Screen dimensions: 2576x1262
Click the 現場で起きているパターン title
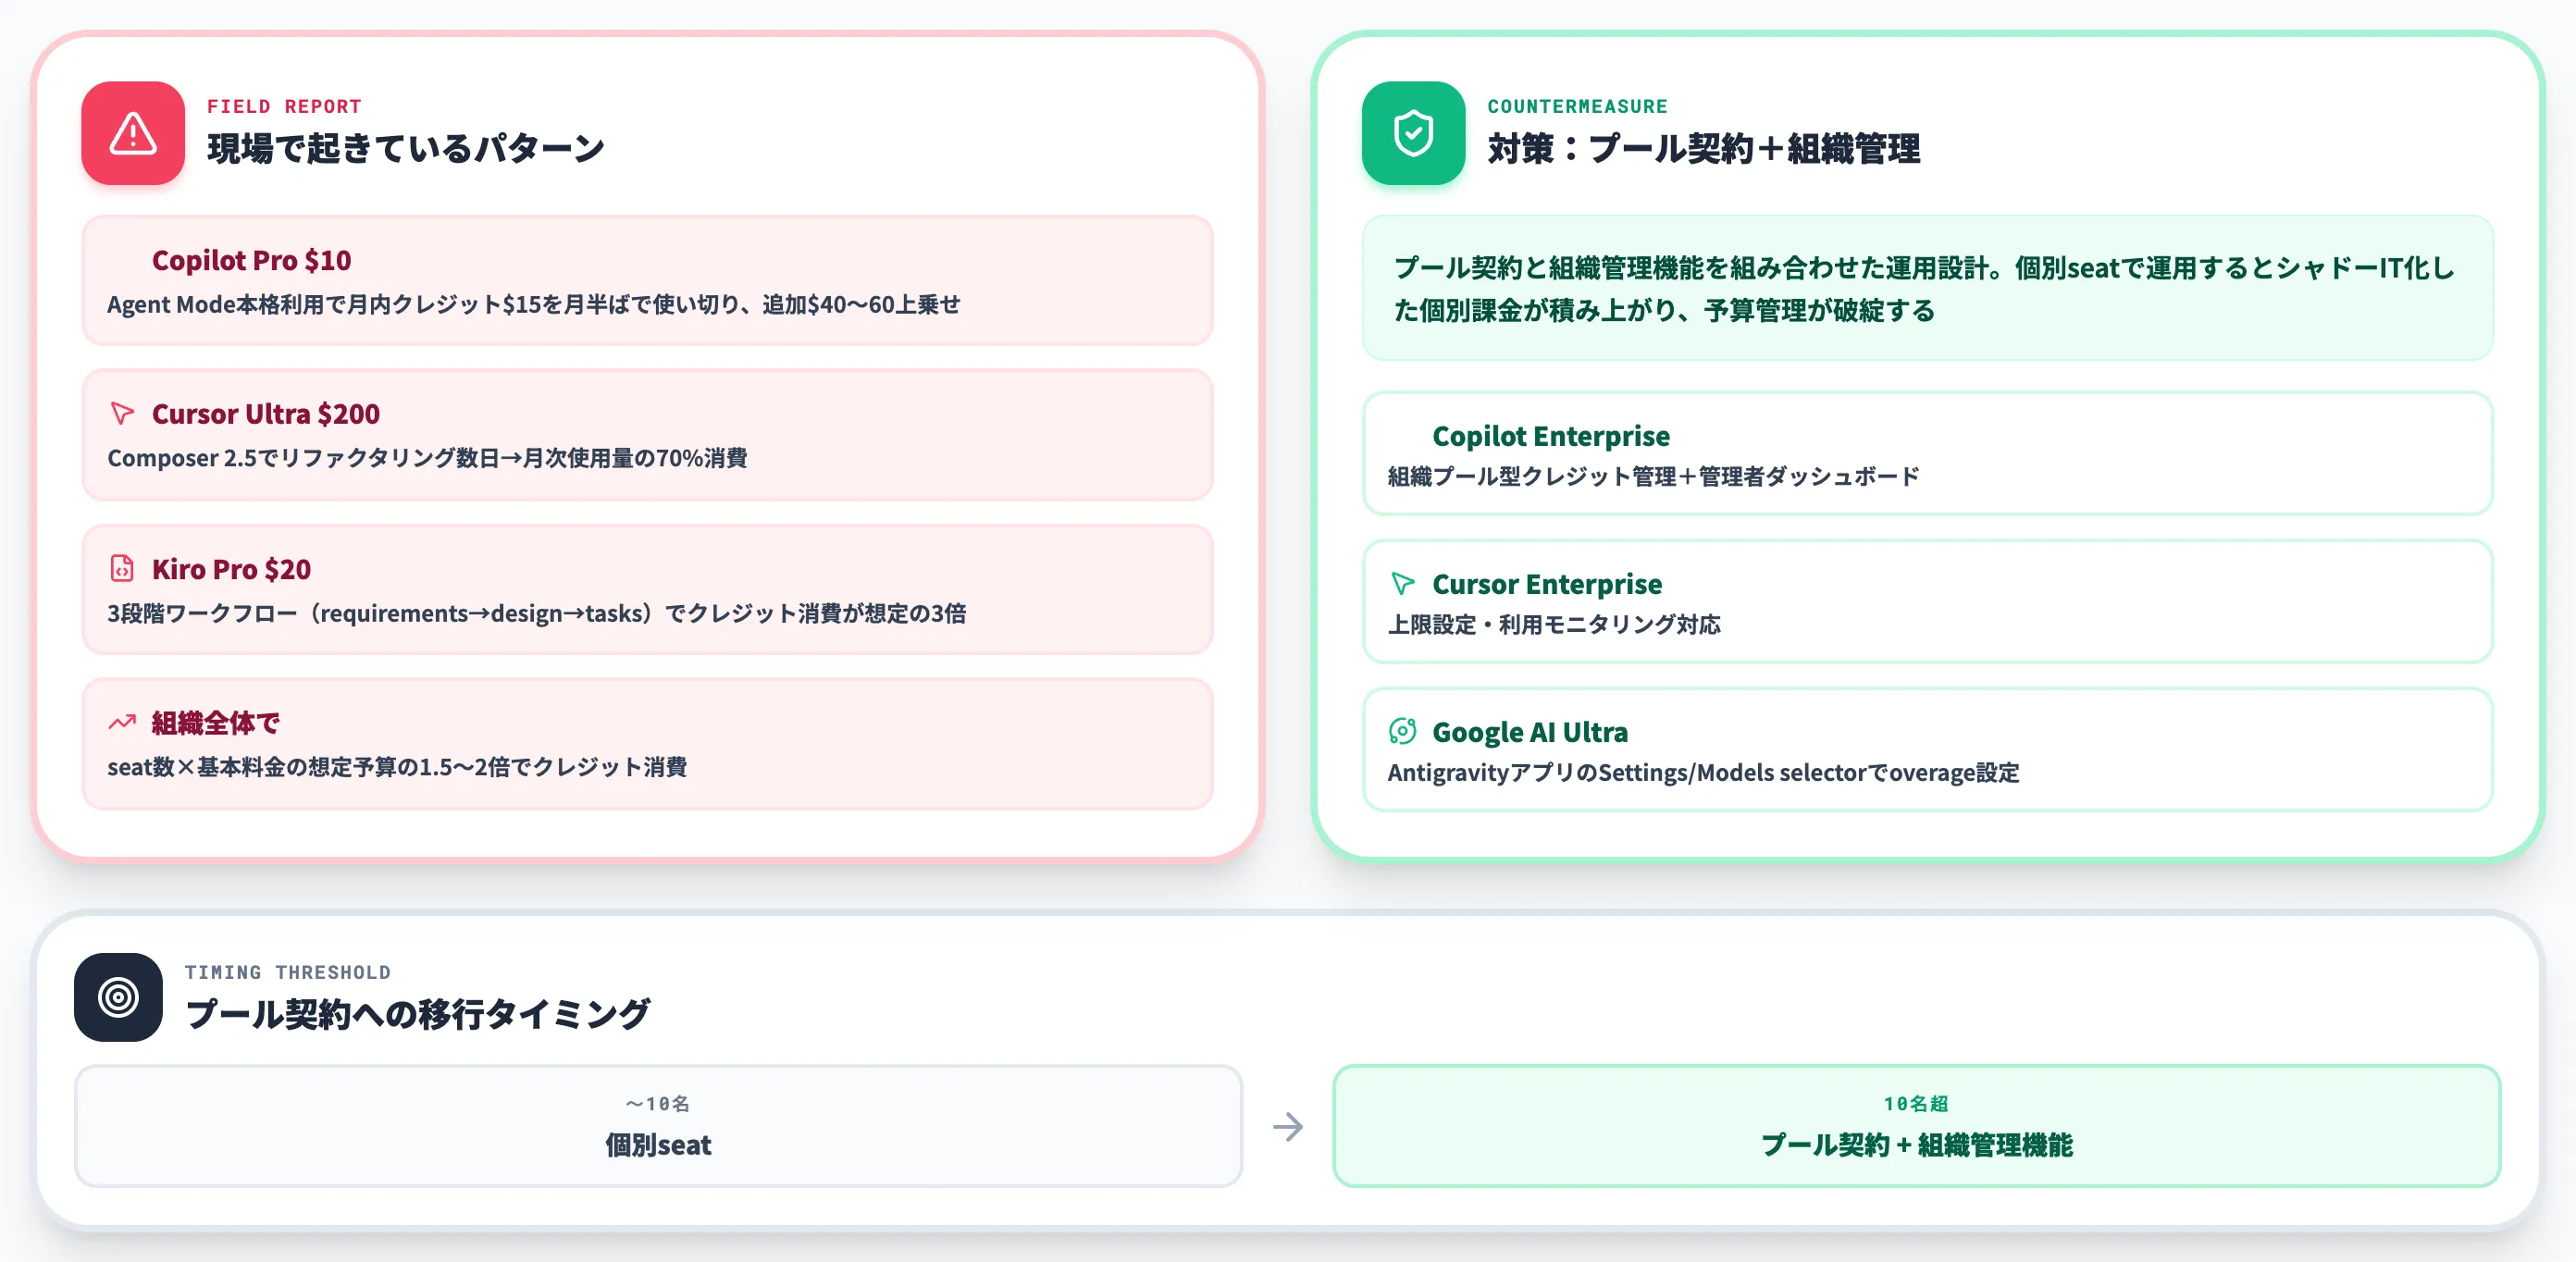pos(405,148)
